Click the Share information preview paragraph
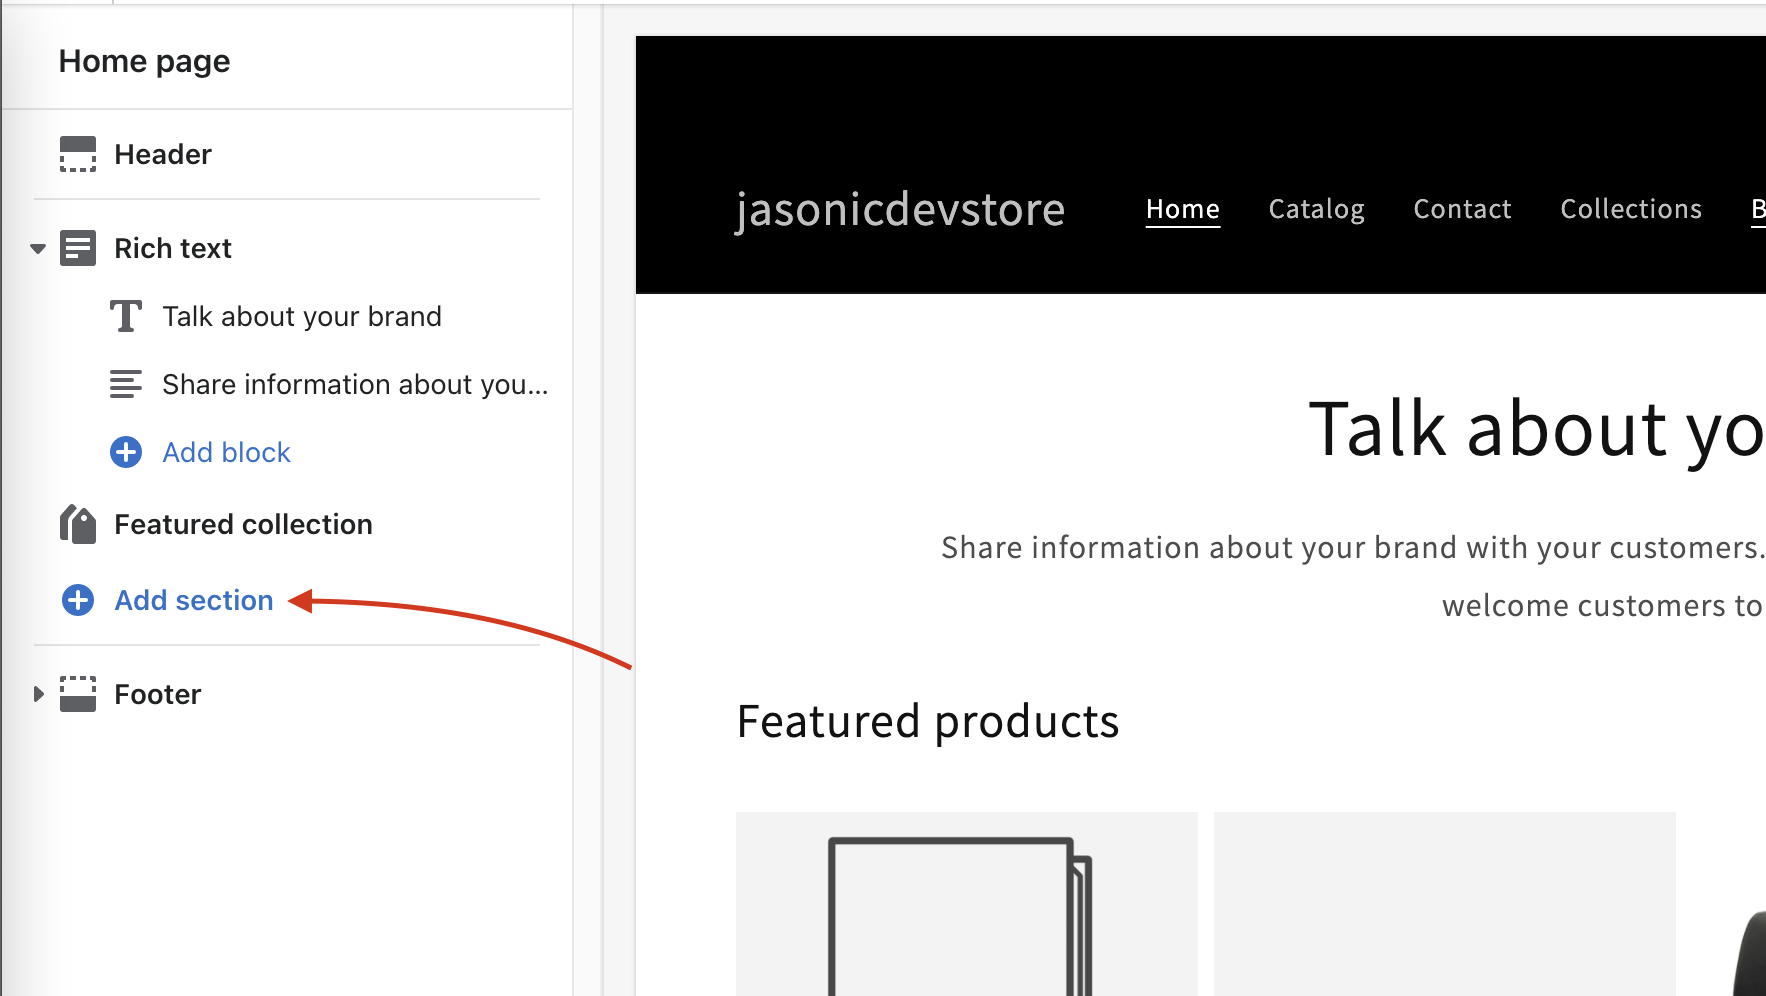 1353,576
